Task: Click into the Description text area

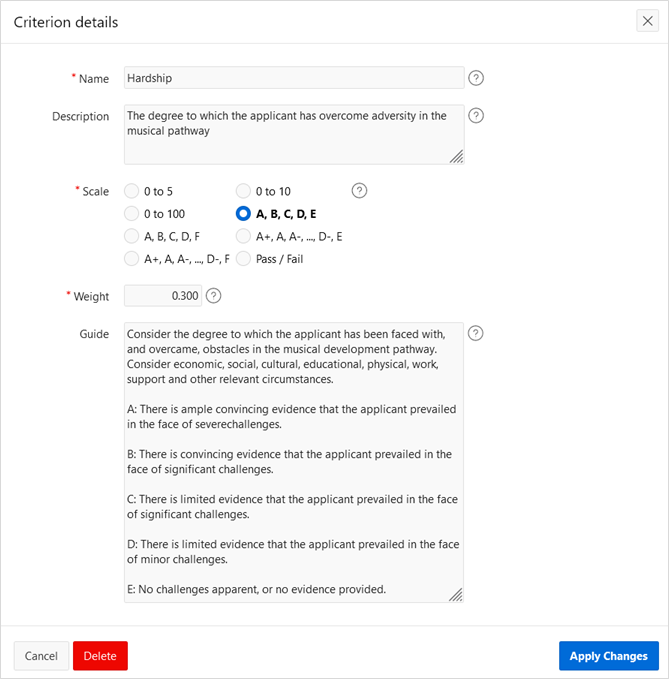Action: 294,134
